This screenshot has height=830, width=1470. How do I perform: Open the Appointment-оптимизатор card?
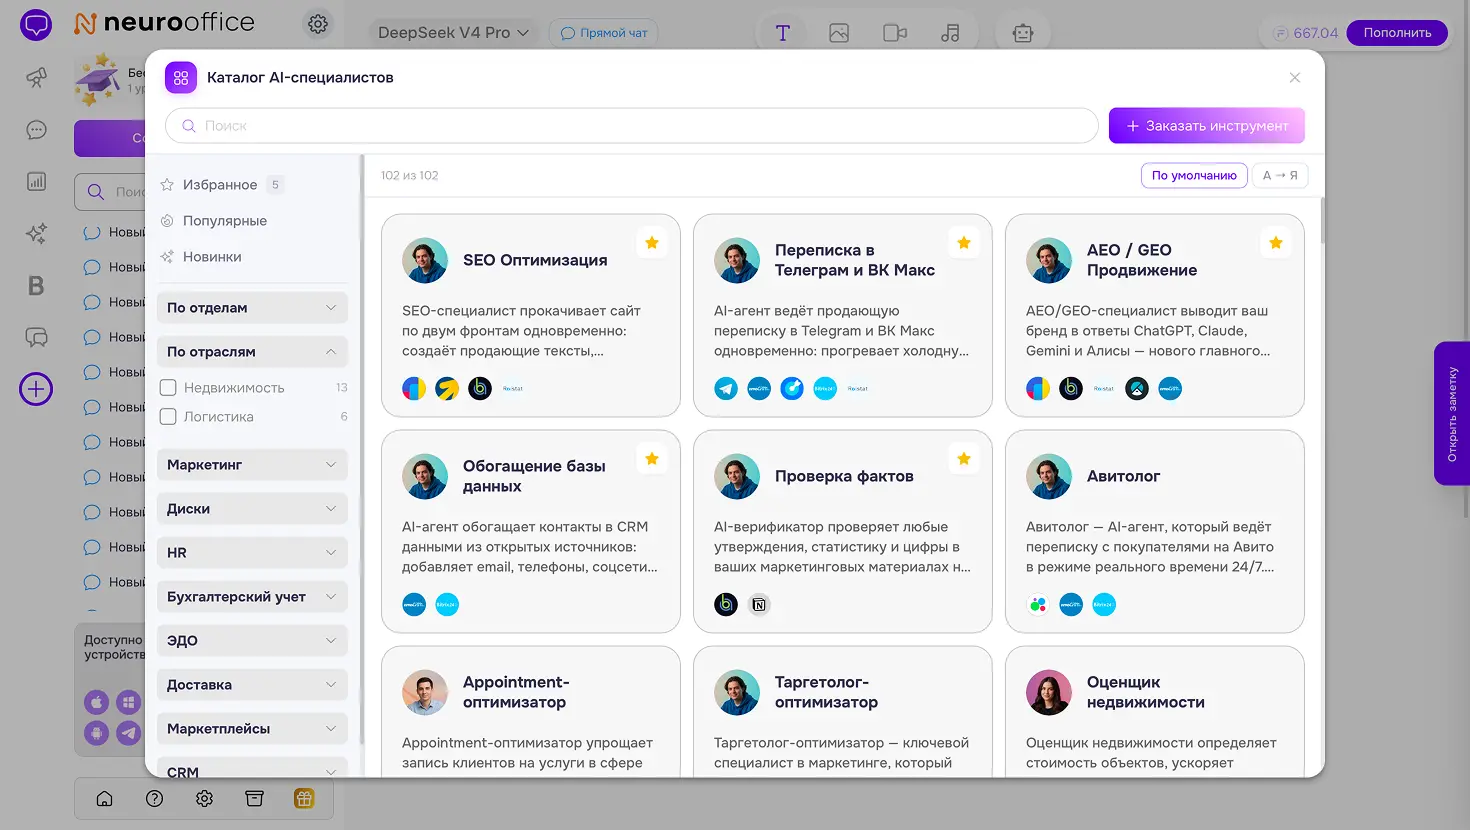coord(531,712)
